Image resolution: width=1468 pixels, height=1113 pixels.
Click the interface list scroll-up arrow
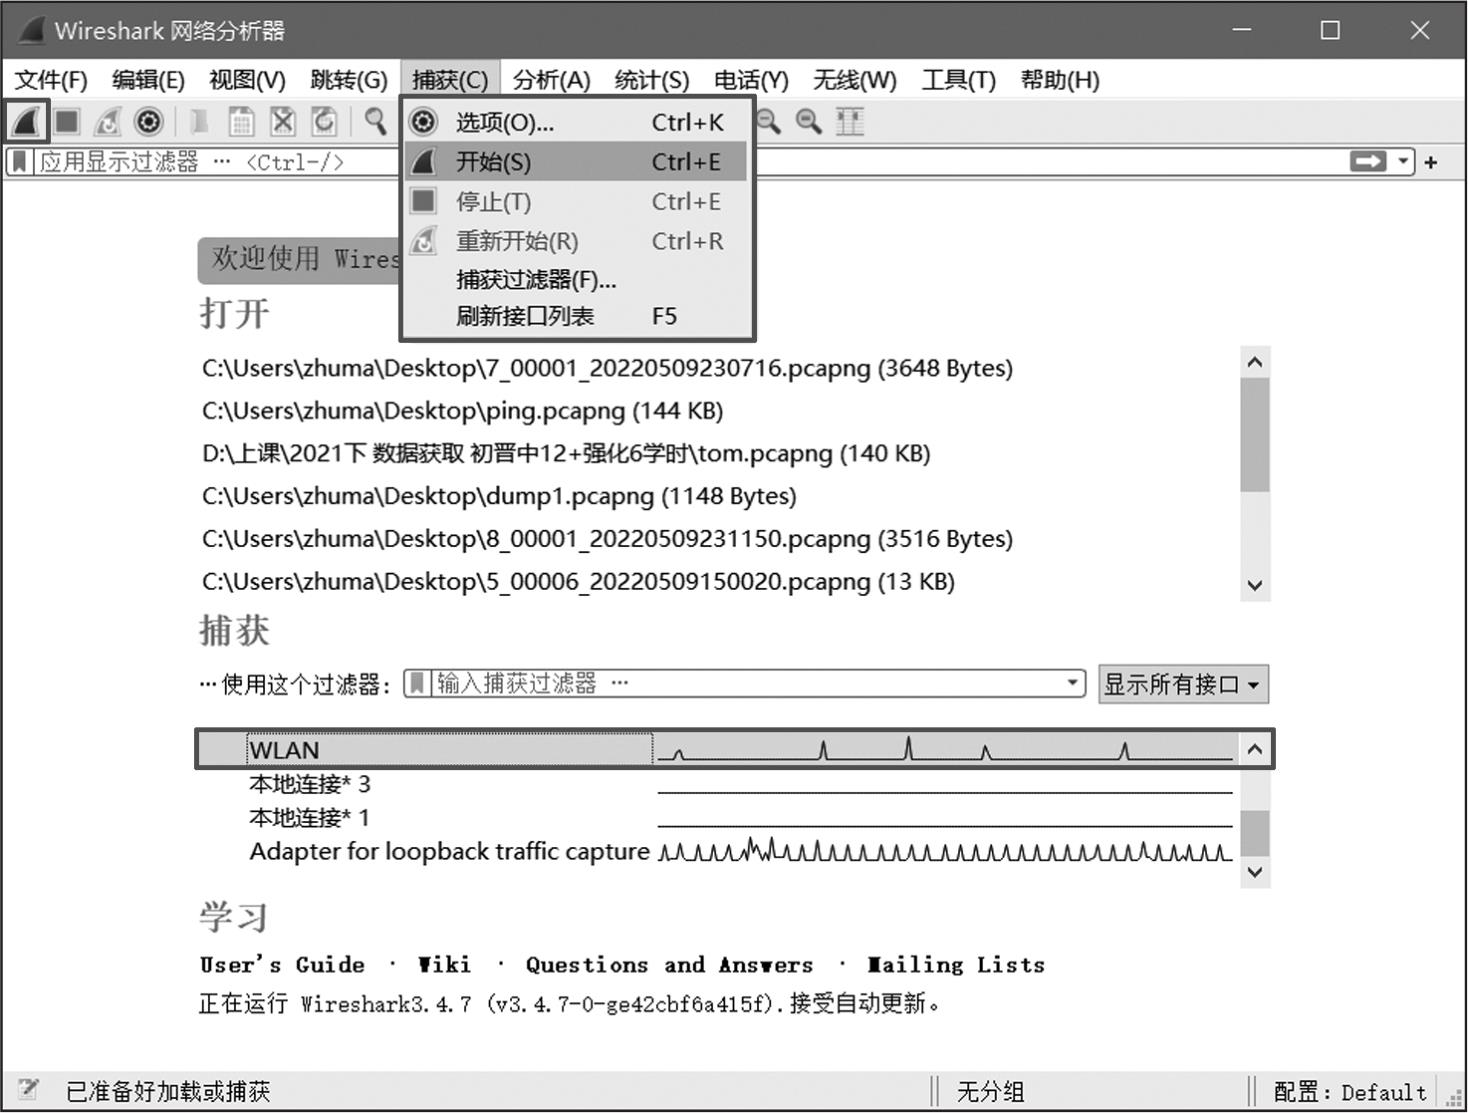pyautogui.click(x=1255, y=749)
